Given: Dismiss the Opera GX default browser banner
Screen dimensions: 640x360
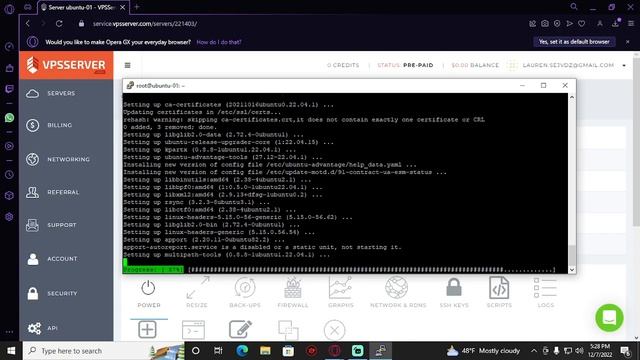Looking at the screenshot, I should pos(628,42).
